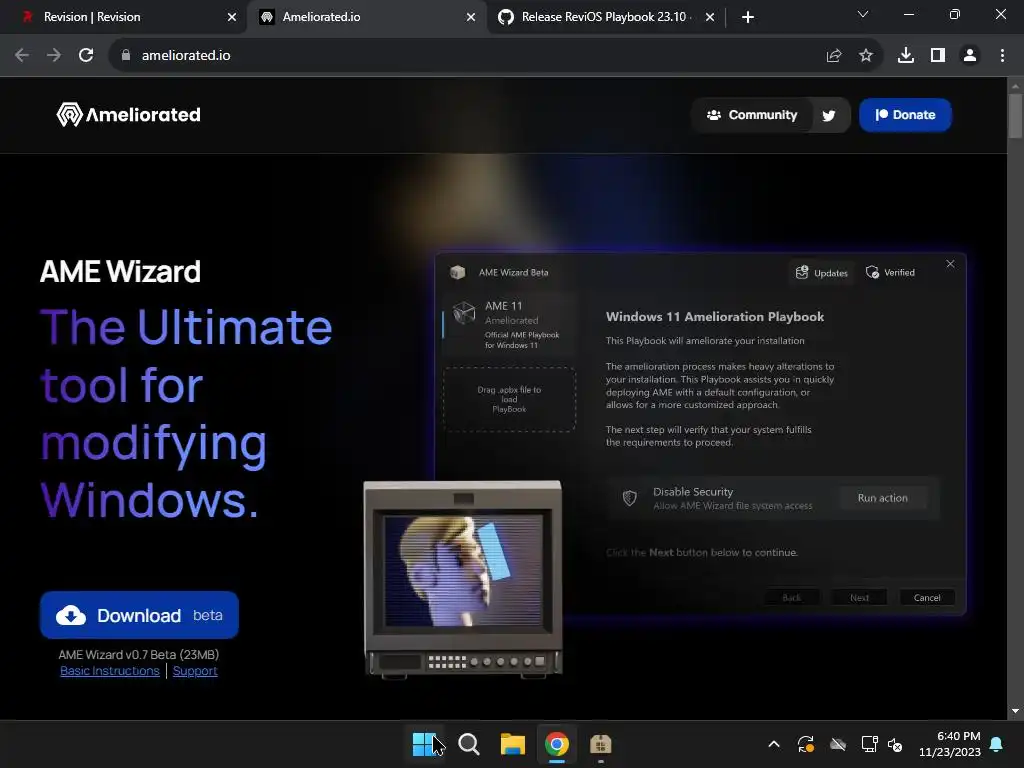Close the Revision tab
The width and height of the screenshot is (1024, 768).
[231, 17]
